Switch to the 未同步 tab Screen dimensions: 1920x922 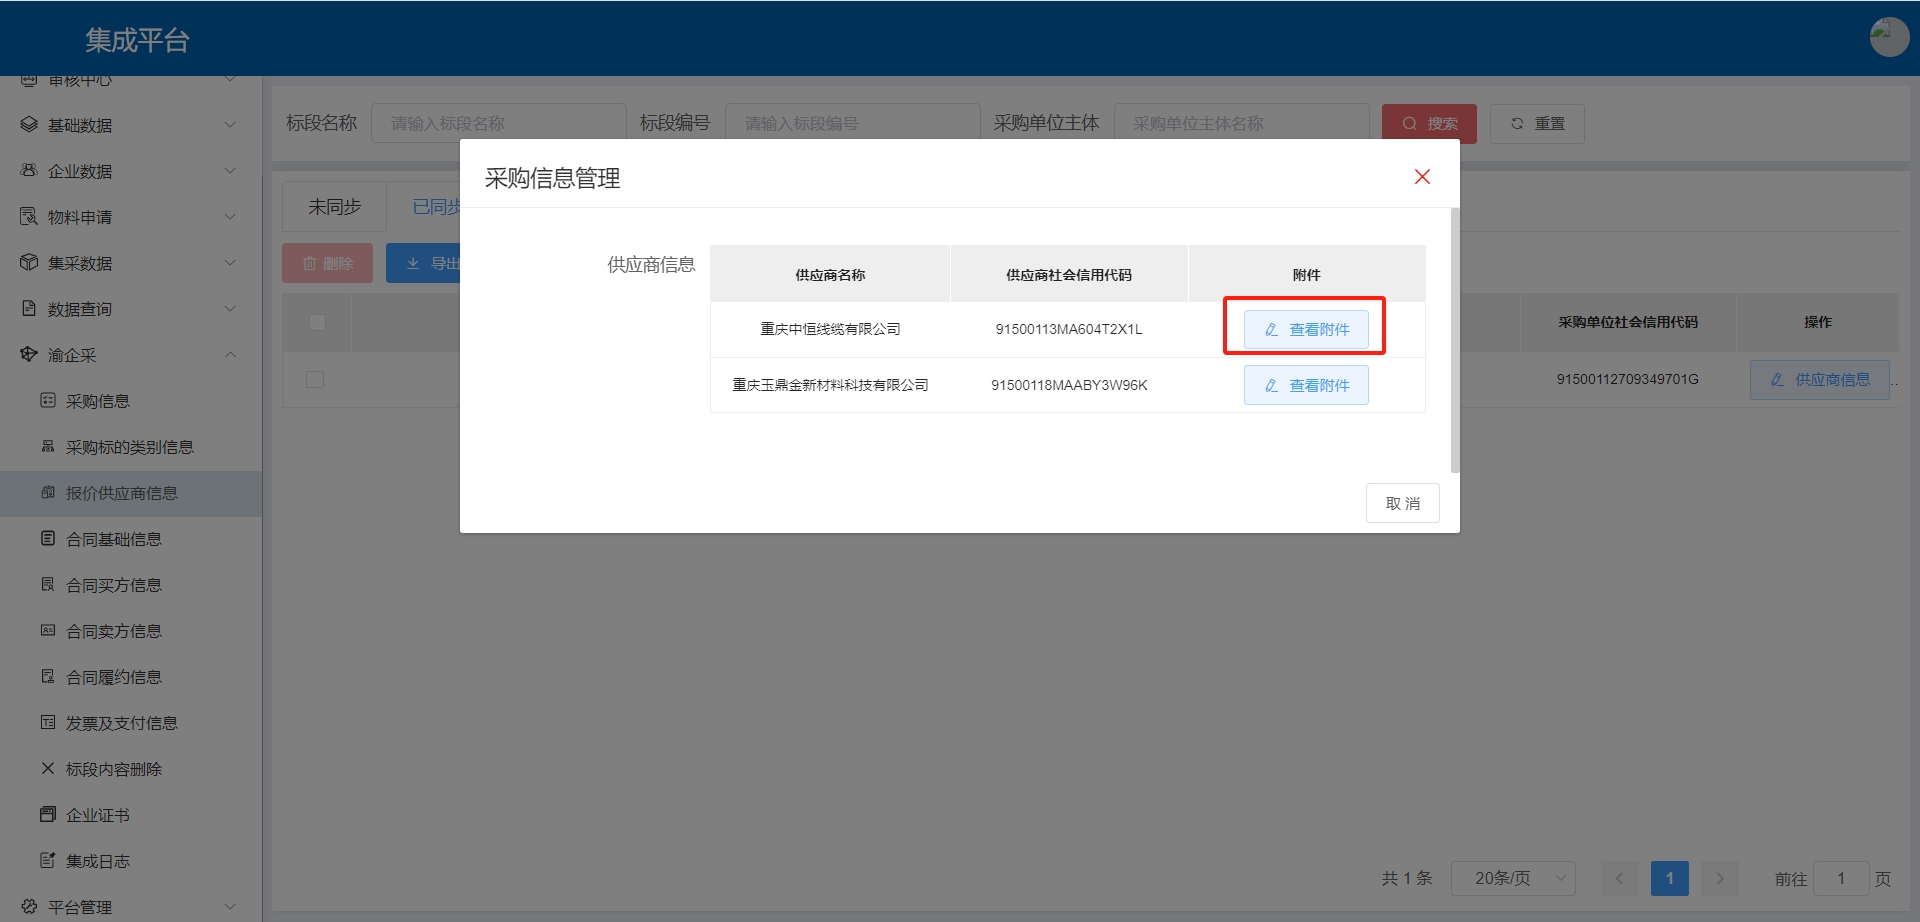[x=334, y=207]
